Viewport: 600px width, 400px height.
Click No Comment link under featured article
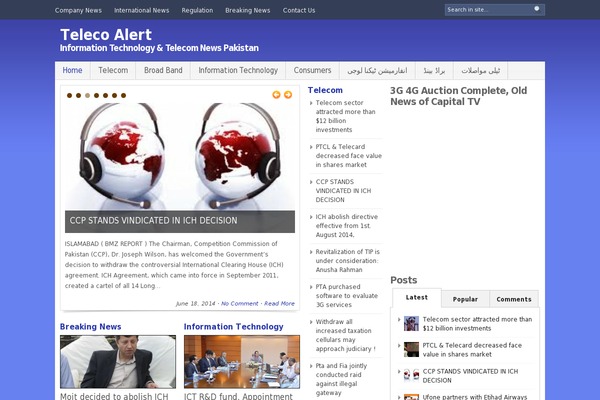tap(240, 304)
